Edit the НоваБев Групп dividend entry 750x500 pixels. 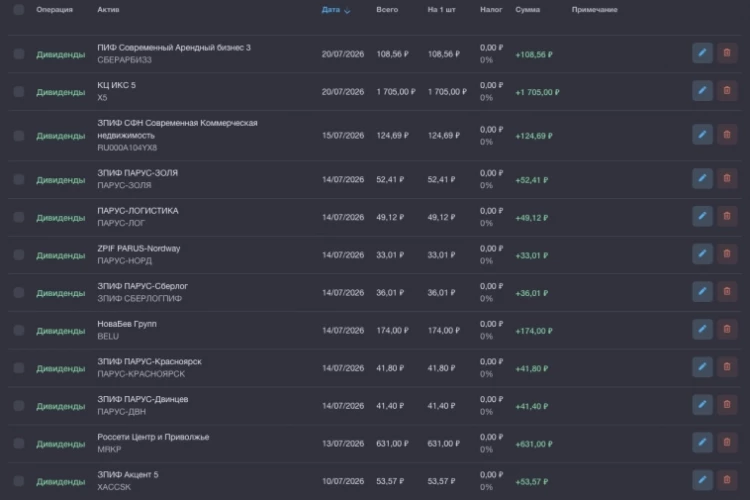click(x=702, y=329)
